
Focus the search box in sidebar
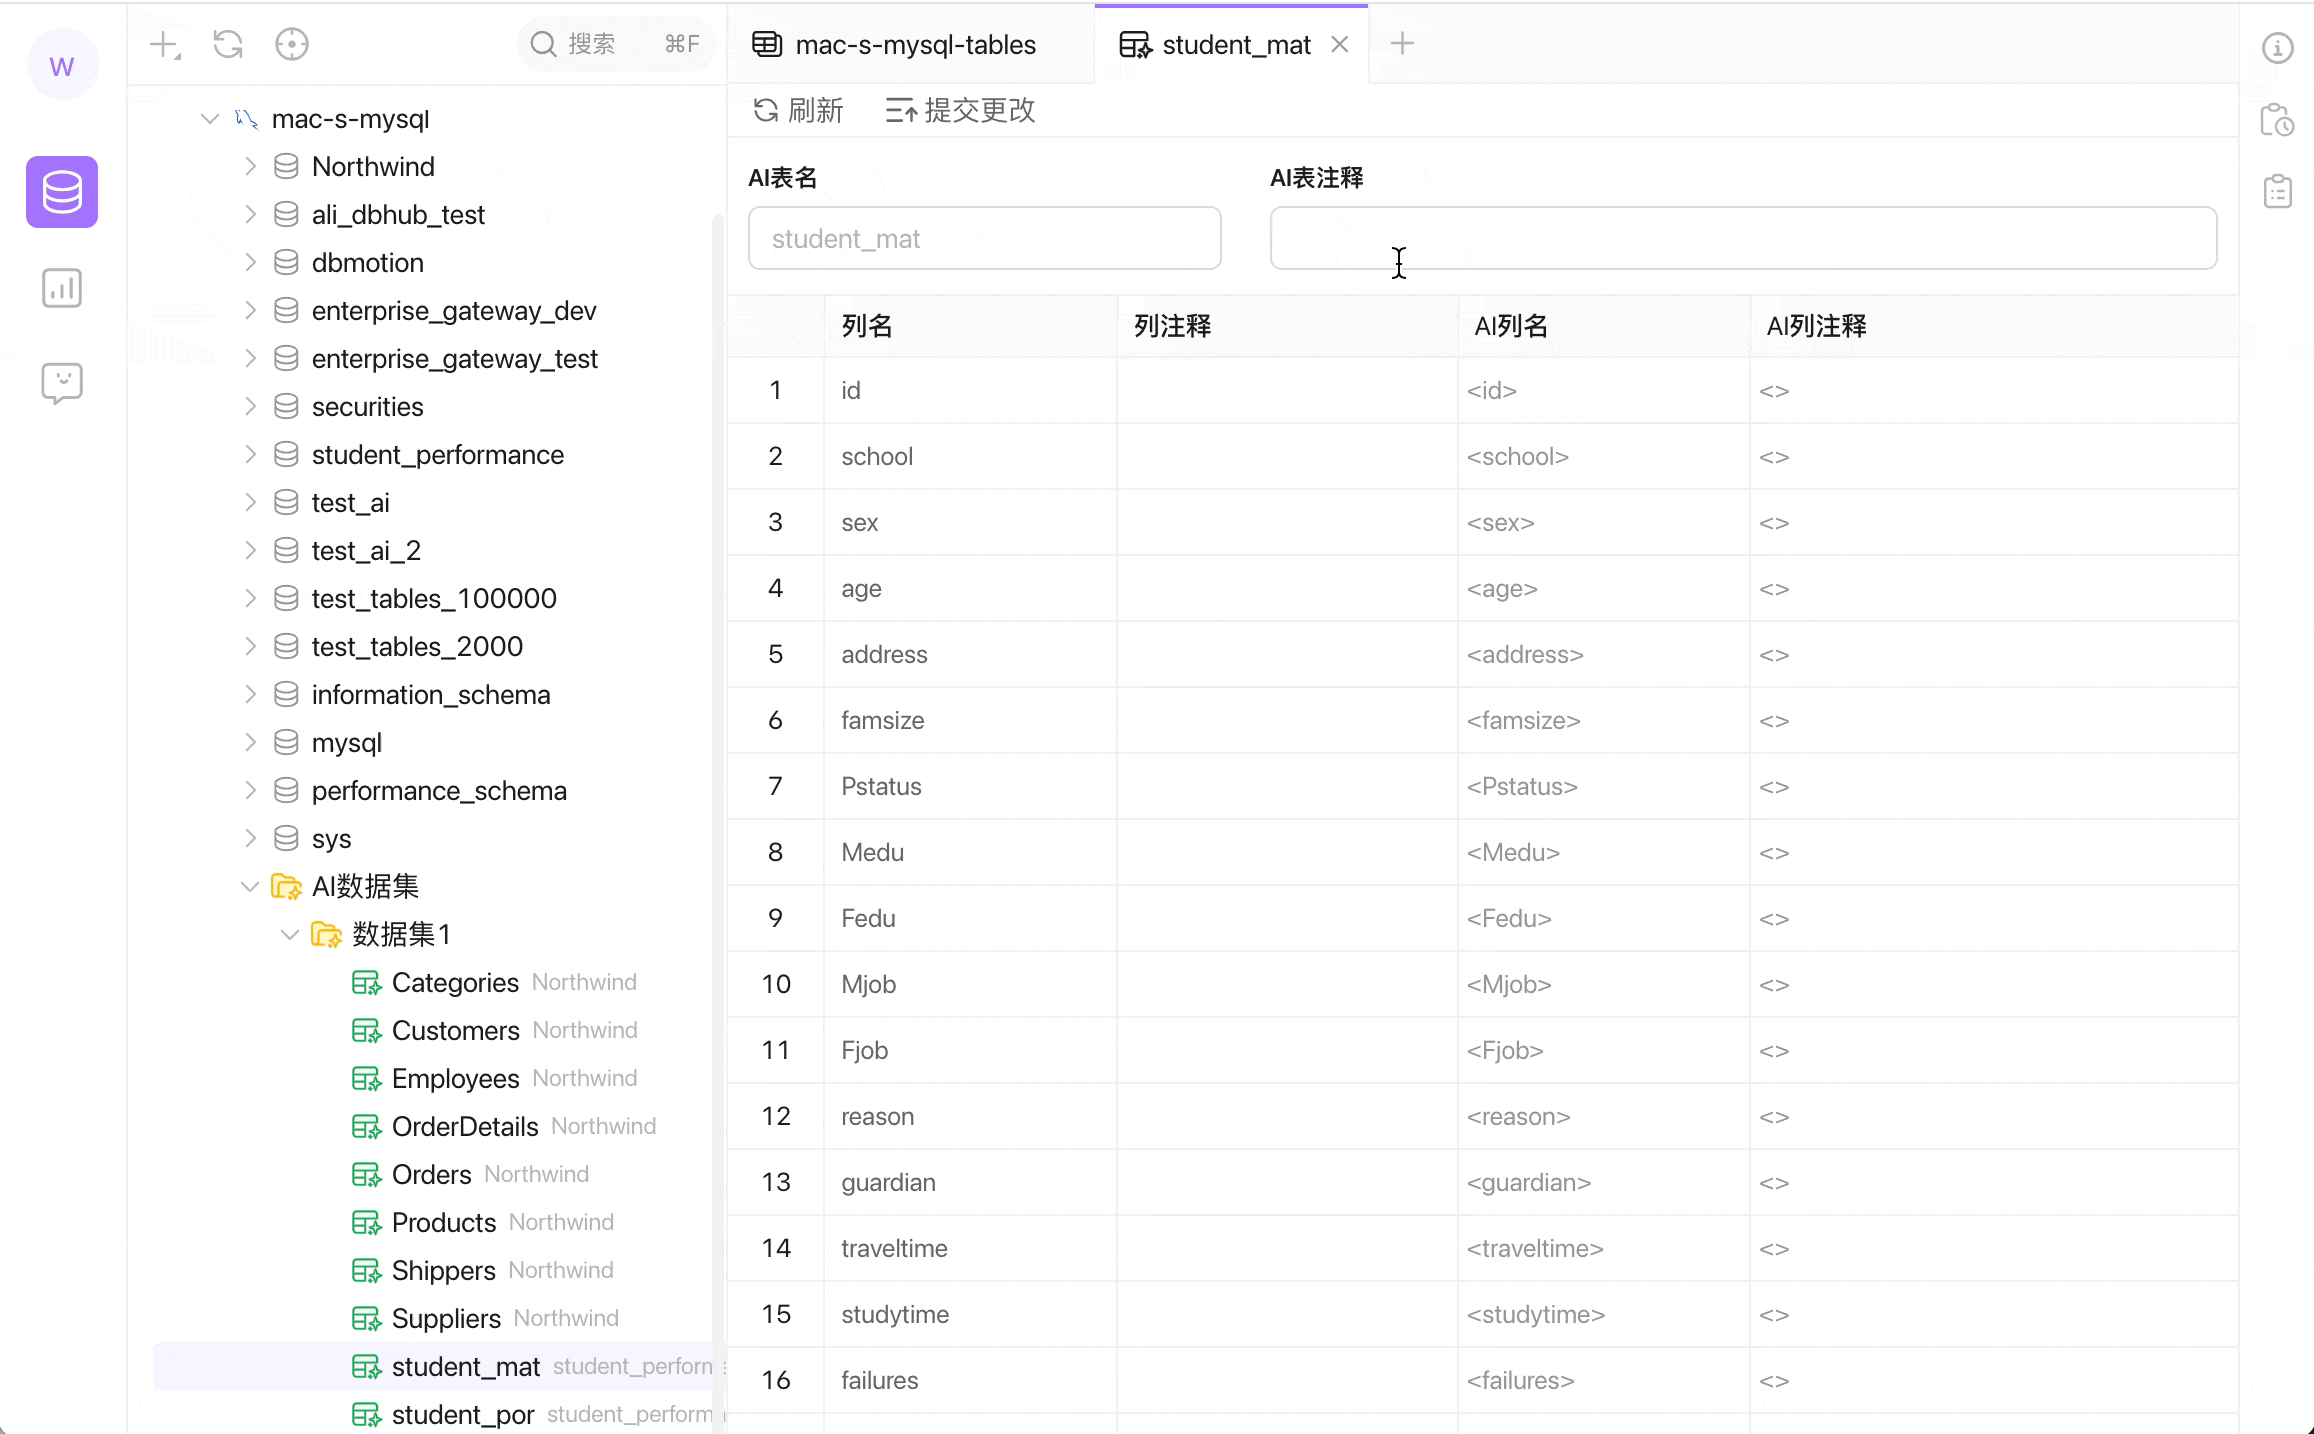[616, 44]
